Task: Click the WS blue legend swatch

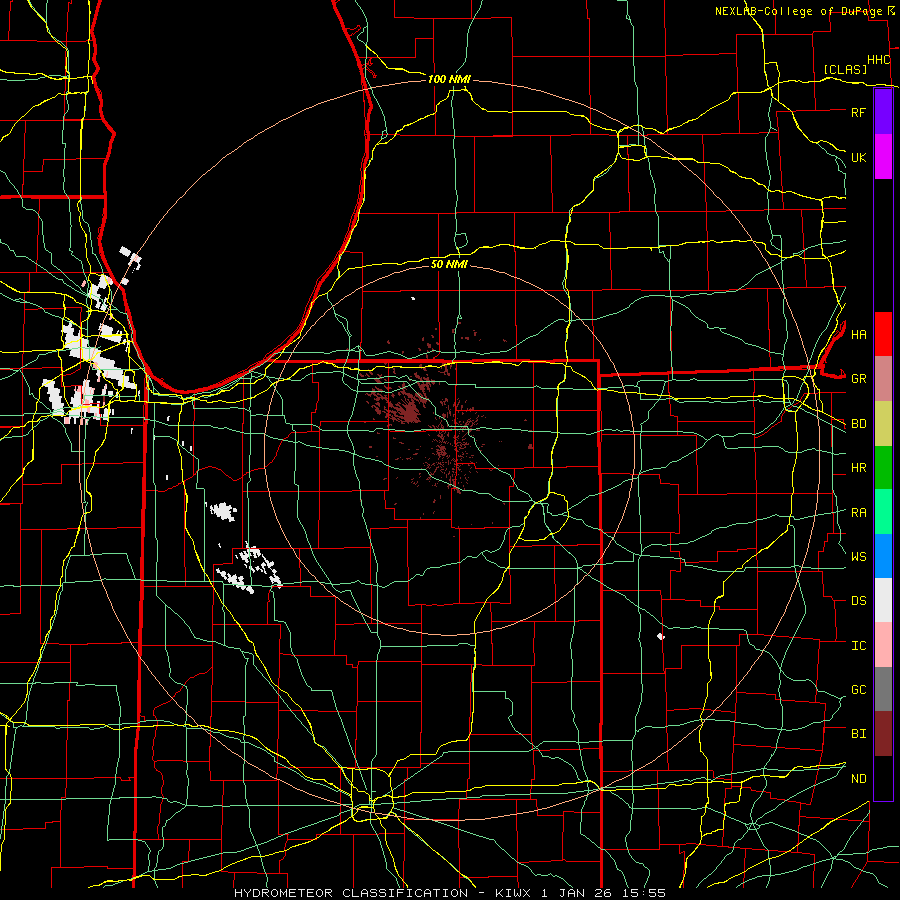Action: pyautogui.click(x=883, y=556)
